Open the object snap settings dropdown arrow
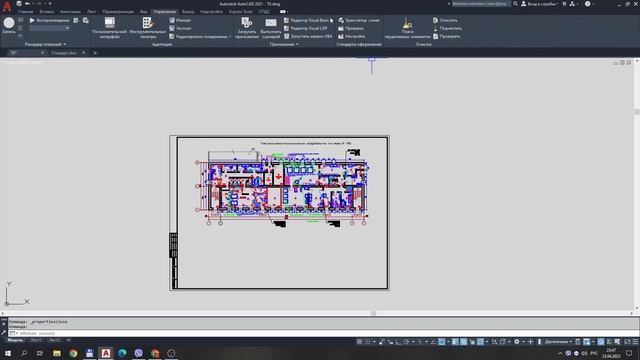Viewport: 640px width, 360px height. [448, 342]
